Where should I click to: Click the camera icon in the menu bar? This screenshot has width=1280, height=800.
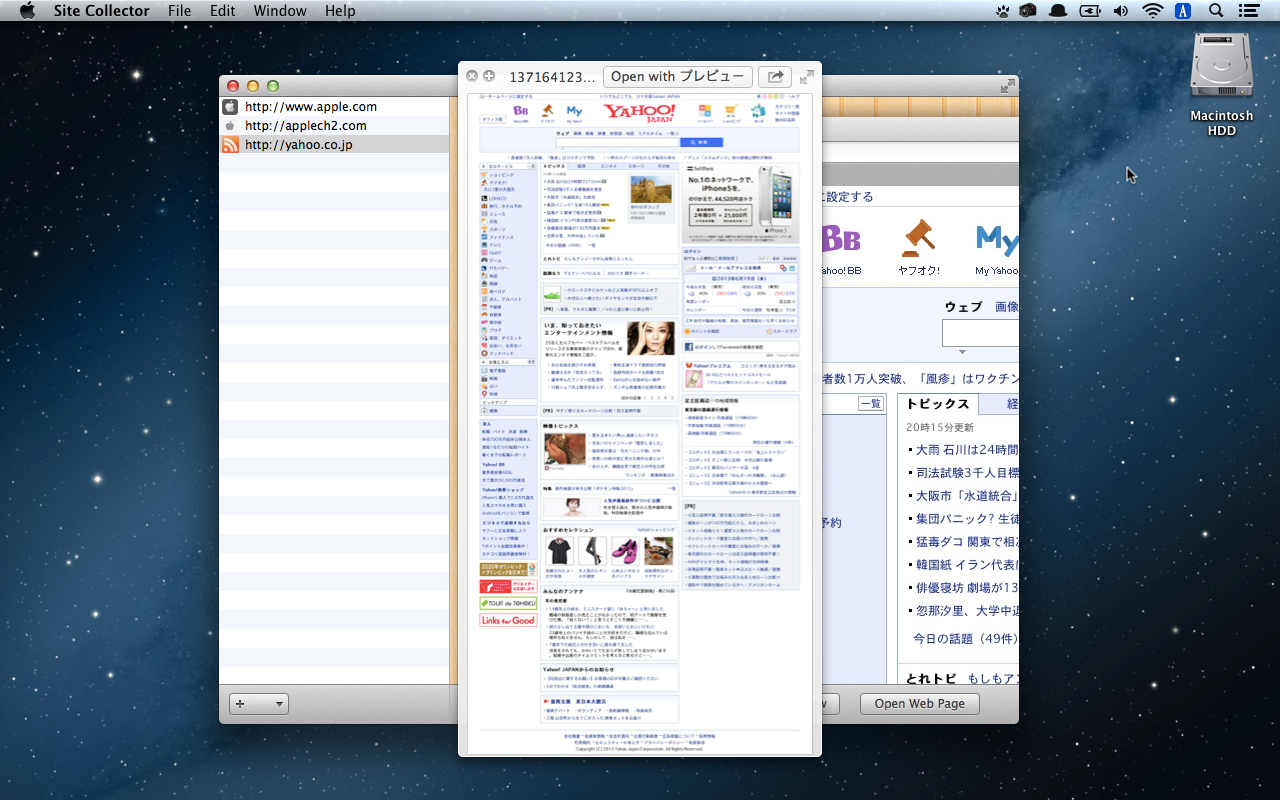(1027, 11)
